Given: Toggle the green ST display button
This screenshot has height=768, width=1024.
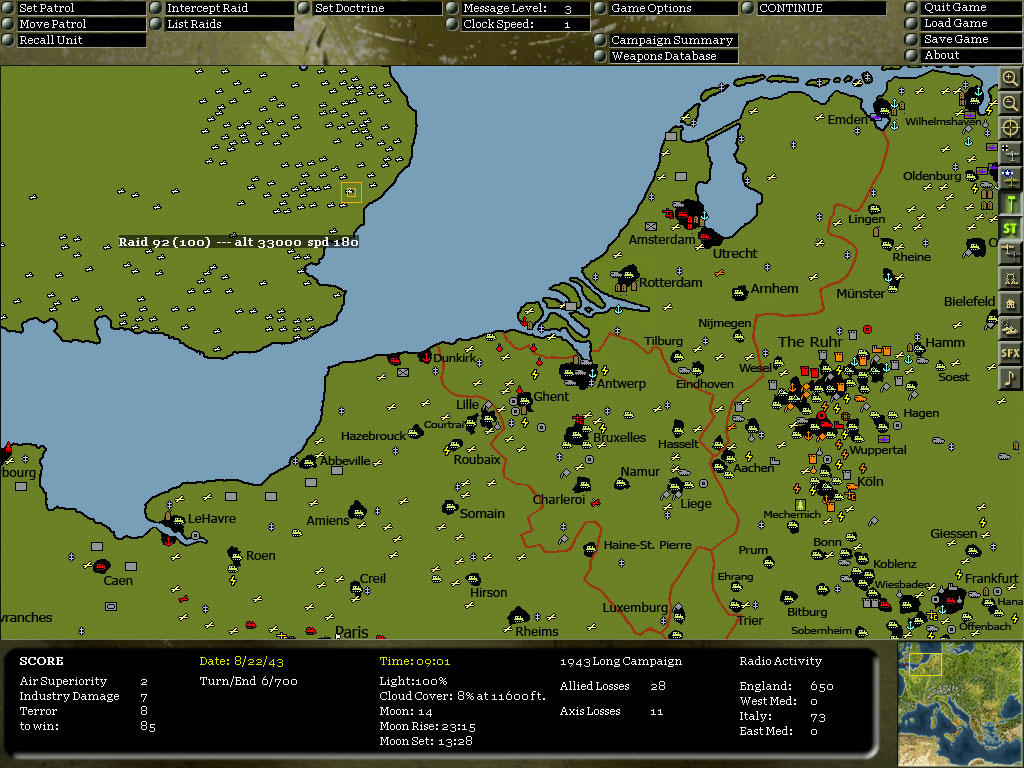Looking at the screenshot, I should (1010, 228).
